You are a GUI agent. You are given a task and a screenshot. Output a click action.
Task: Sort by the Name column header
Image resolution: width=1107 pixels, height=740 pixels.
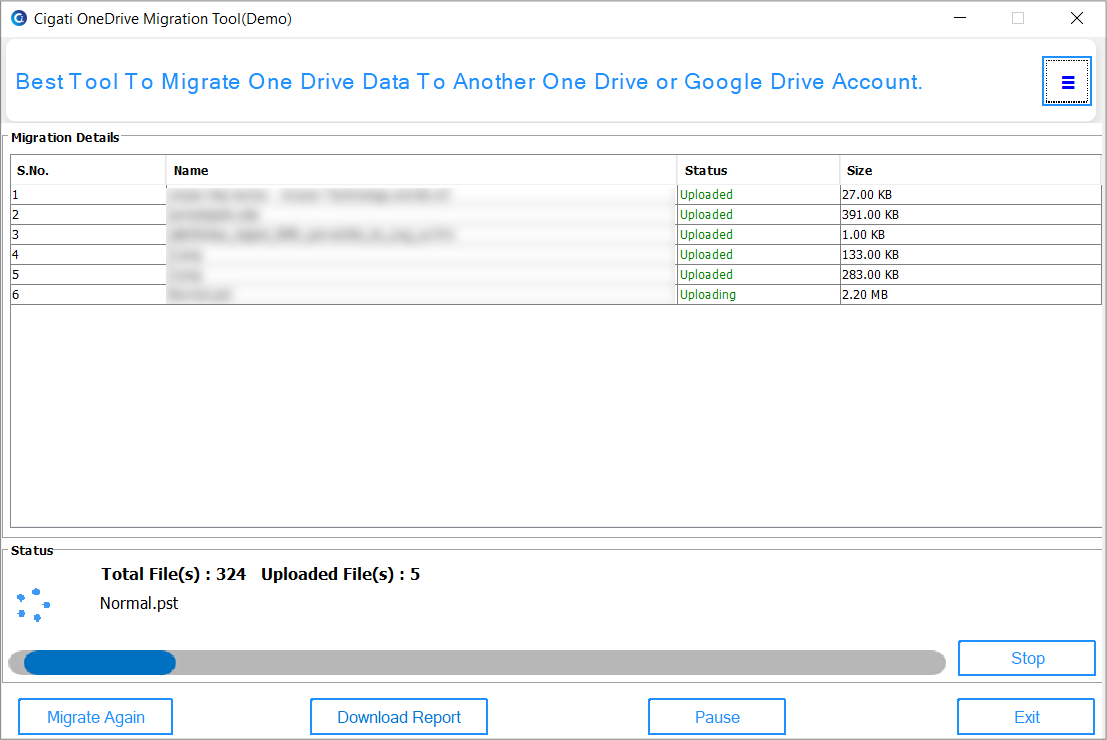(421, 170)
